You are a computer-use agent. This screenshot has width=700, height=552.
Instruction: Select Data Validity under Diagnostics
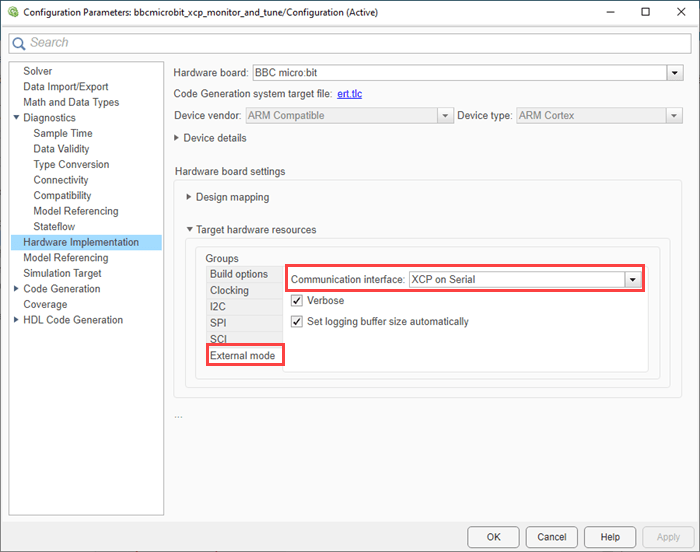[x=61, y=149]
